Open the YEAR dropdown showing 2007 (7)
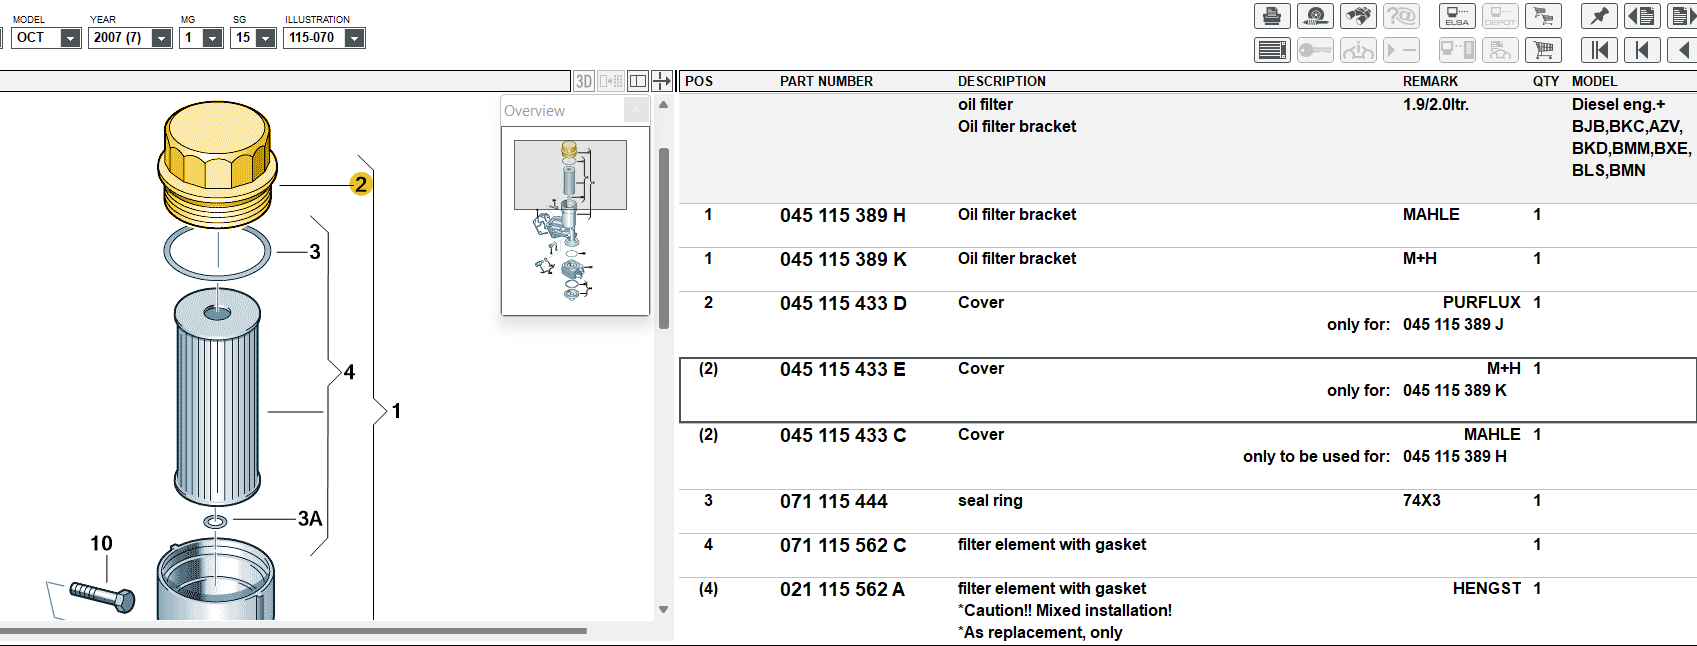This screenshot has width=1697, height=646. tap(161, 38)
